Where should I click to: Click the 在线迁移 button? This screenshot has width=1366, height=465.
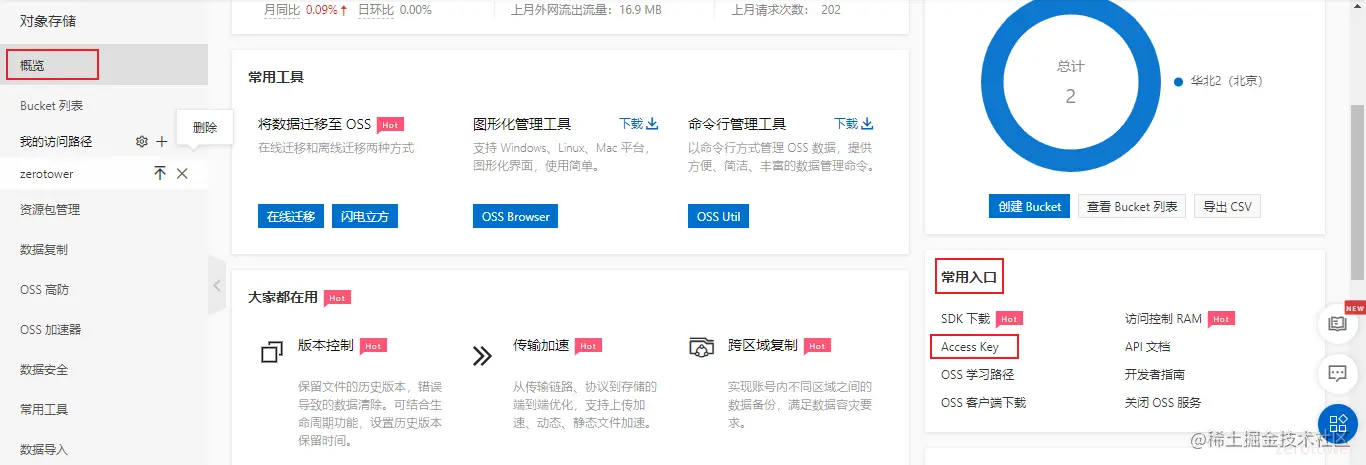291,216
